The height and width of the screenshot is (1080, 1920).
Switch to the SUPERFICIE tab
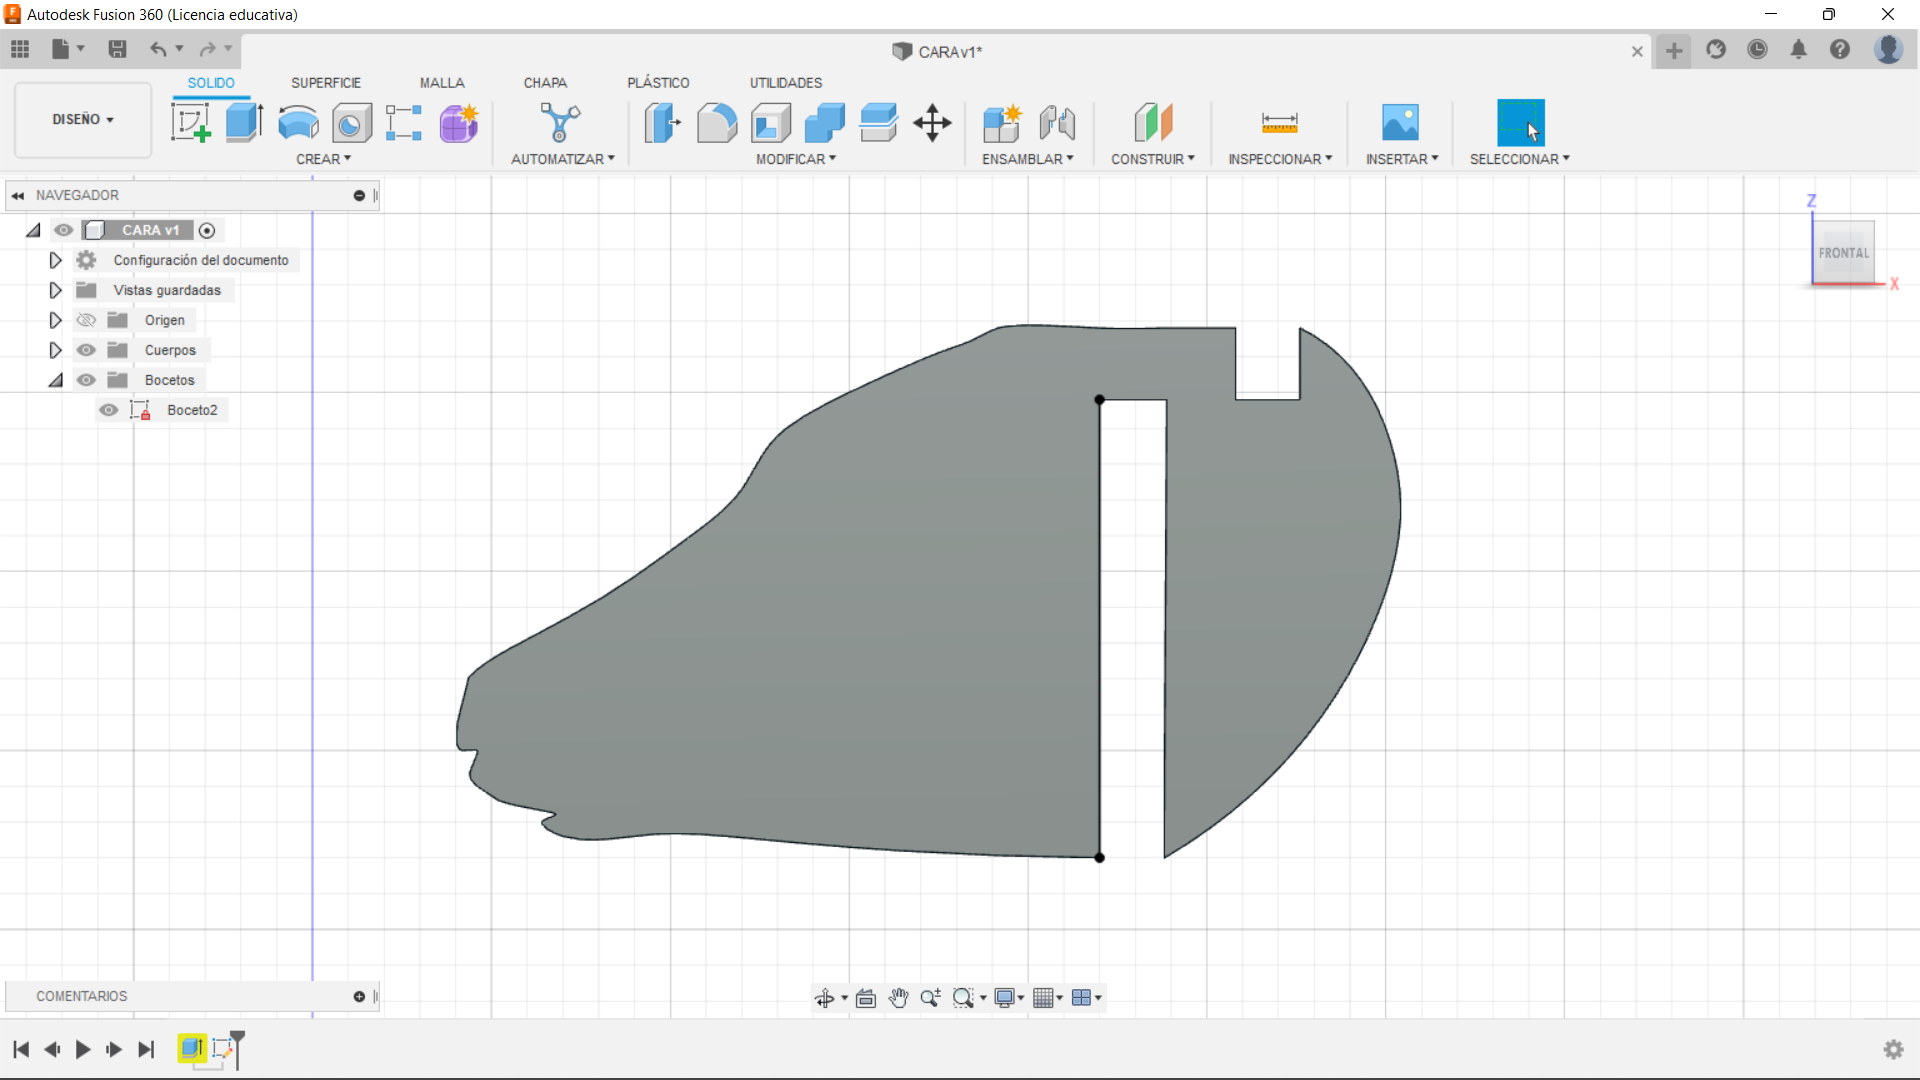(x=326, y=82)
